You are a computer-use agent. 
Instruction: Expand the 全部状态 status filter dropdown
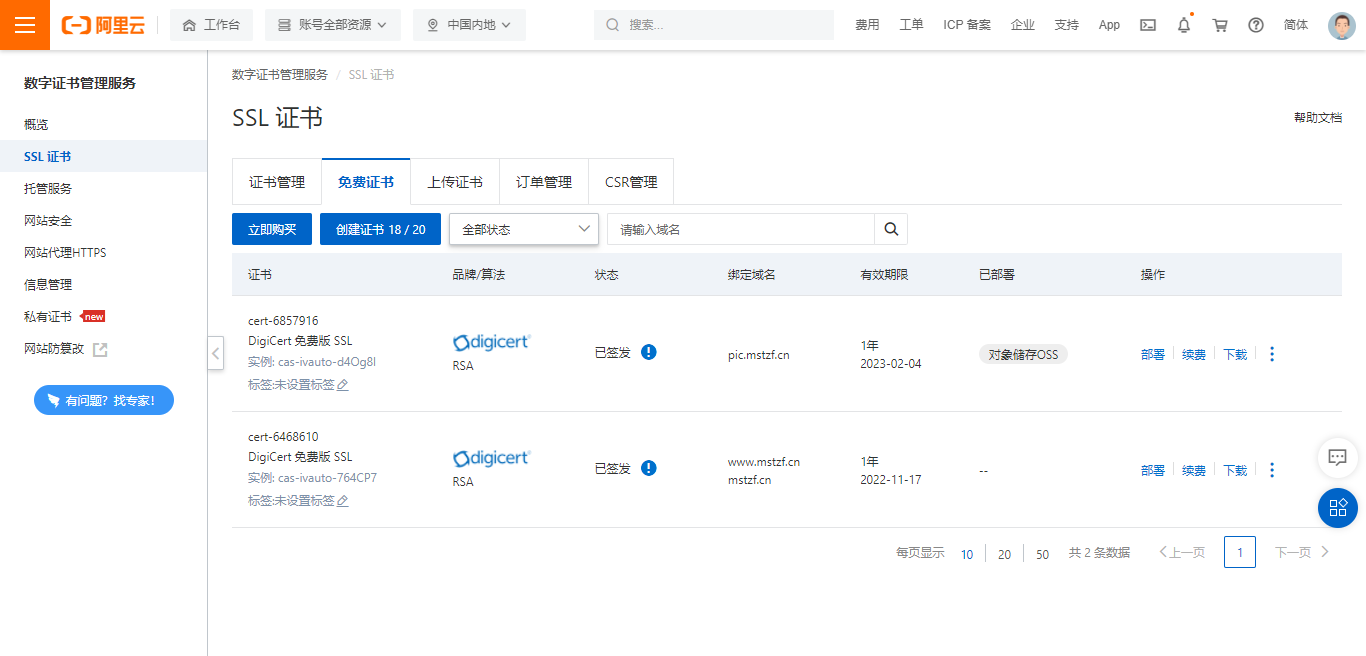[x=524, y=229]
